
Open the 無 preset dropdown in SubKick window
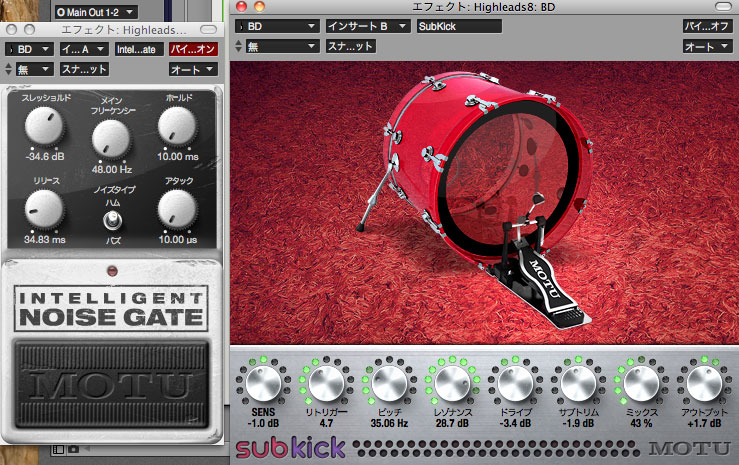pos(282,46)
